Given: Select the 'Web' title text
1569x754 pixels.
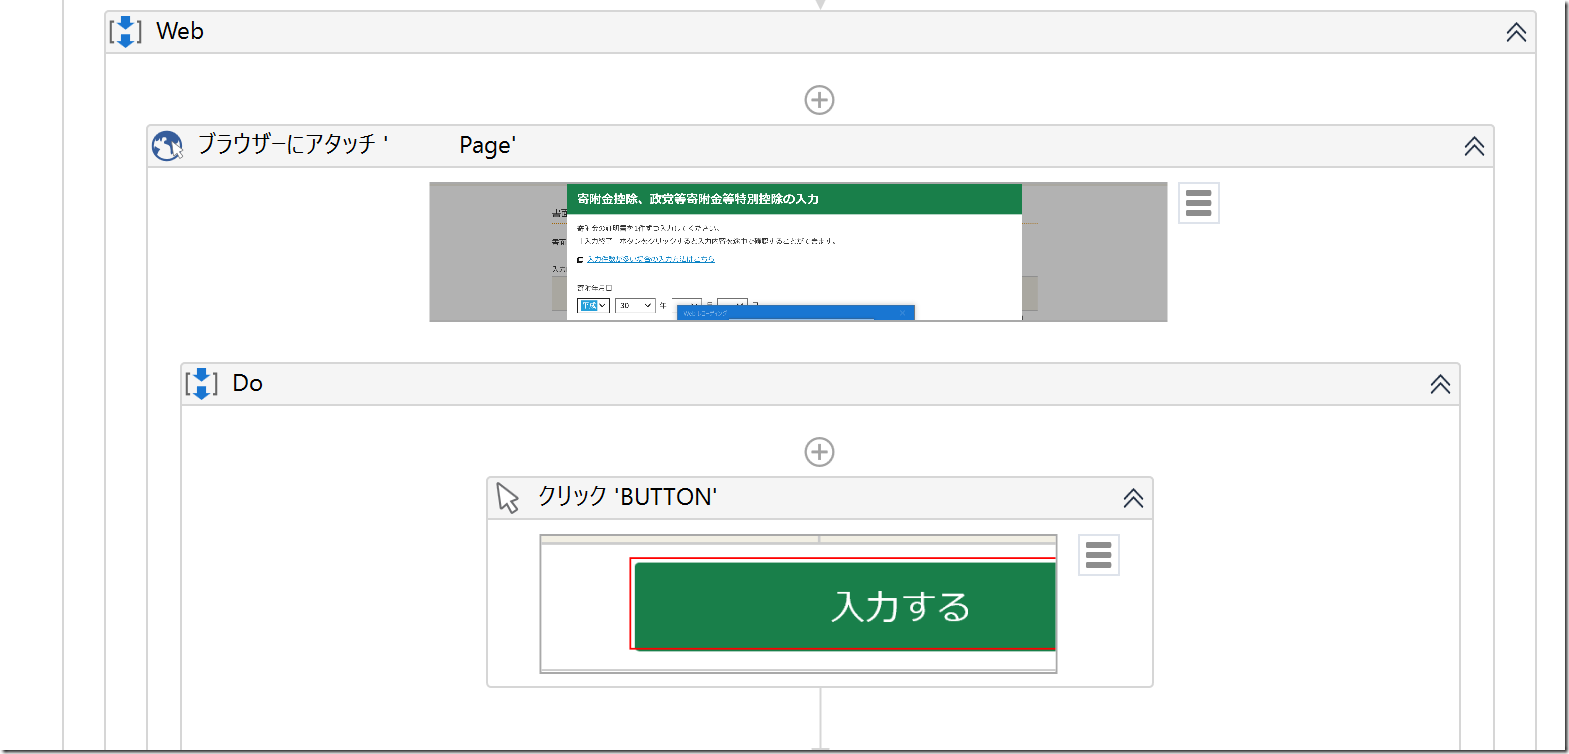Looking at the screenshot, I should pyautogui.click(x=180, y=32).
